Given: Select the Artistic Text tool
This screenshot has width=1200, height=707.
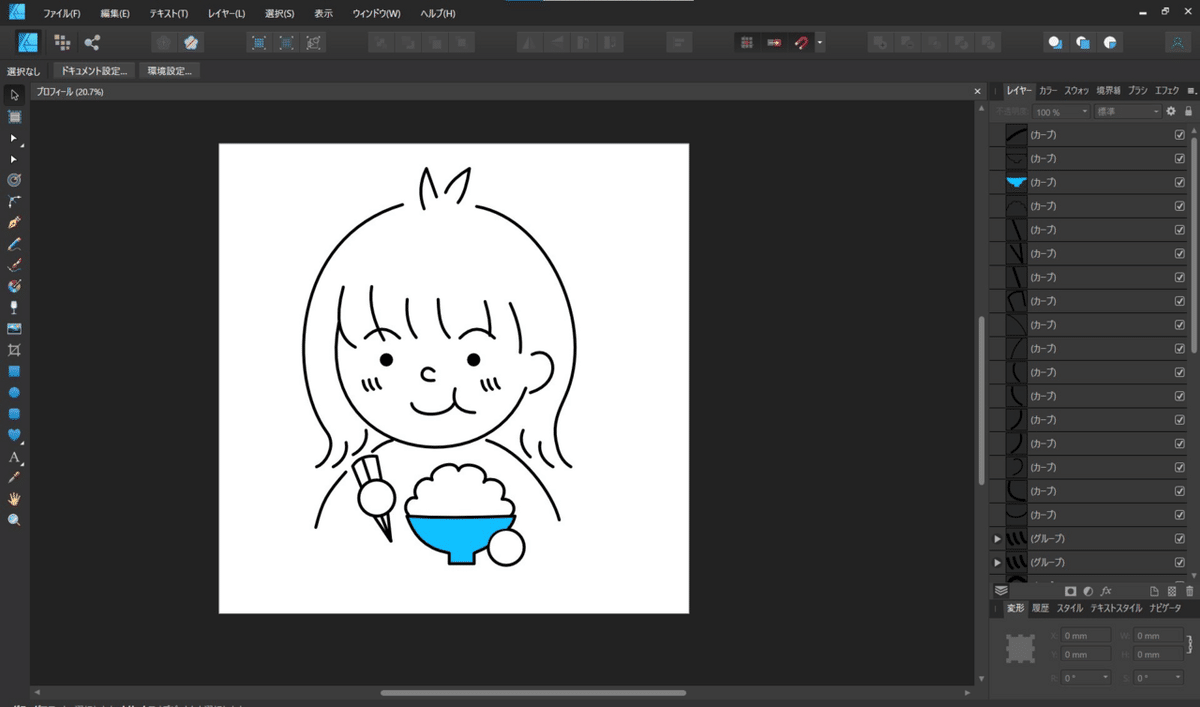Looking at the screenshot, I should [14, 457].
